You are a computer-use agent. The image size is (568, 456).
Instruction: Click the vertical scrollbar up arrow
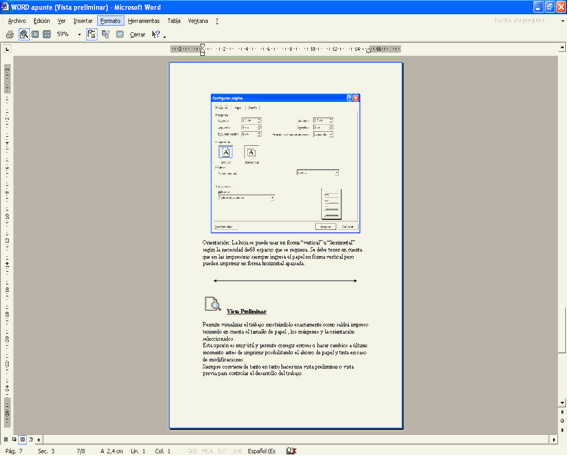click(562, 47)
